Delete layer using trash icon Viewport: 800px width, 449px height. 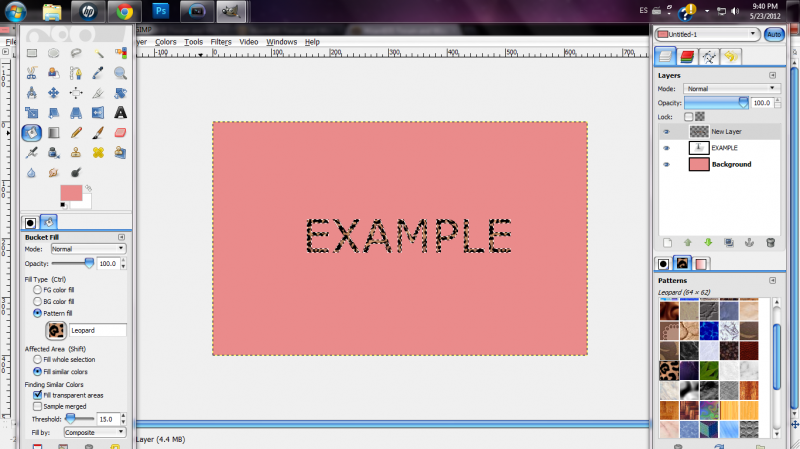point(770,243)
